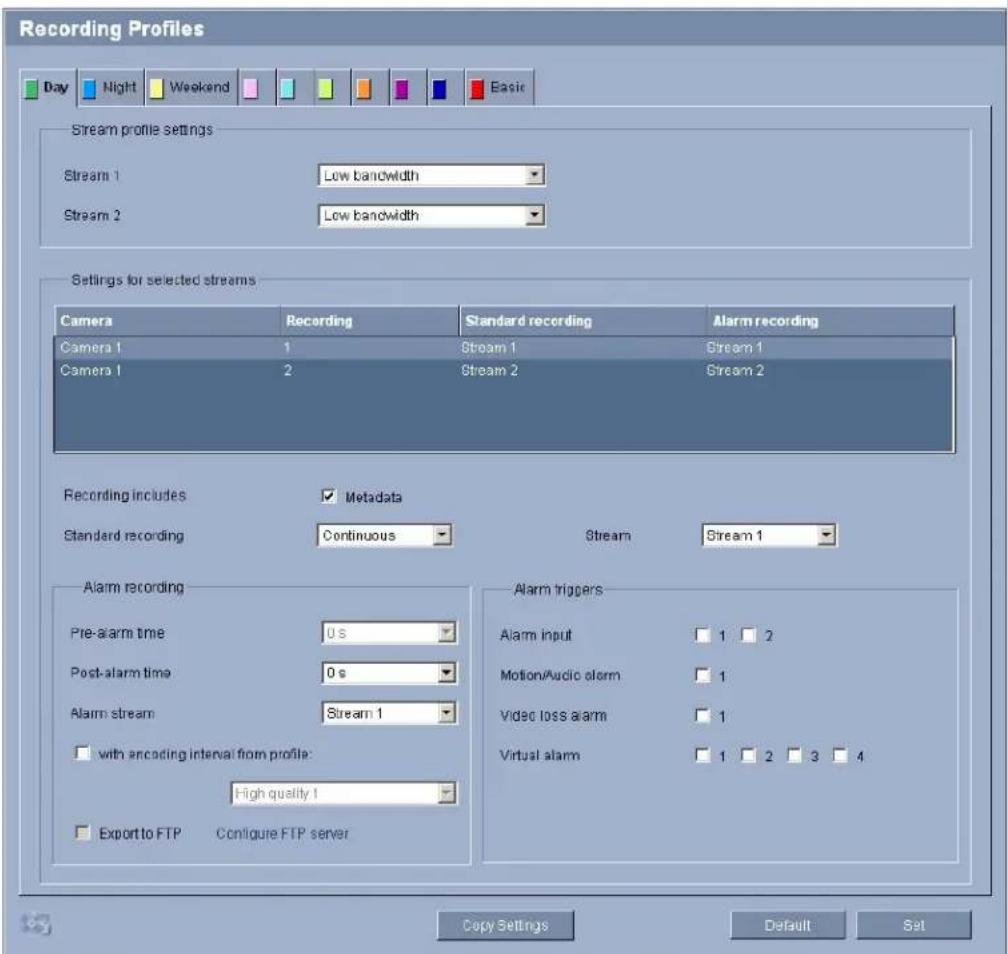Click the Copy Settings button

click(x=505, y=925)
